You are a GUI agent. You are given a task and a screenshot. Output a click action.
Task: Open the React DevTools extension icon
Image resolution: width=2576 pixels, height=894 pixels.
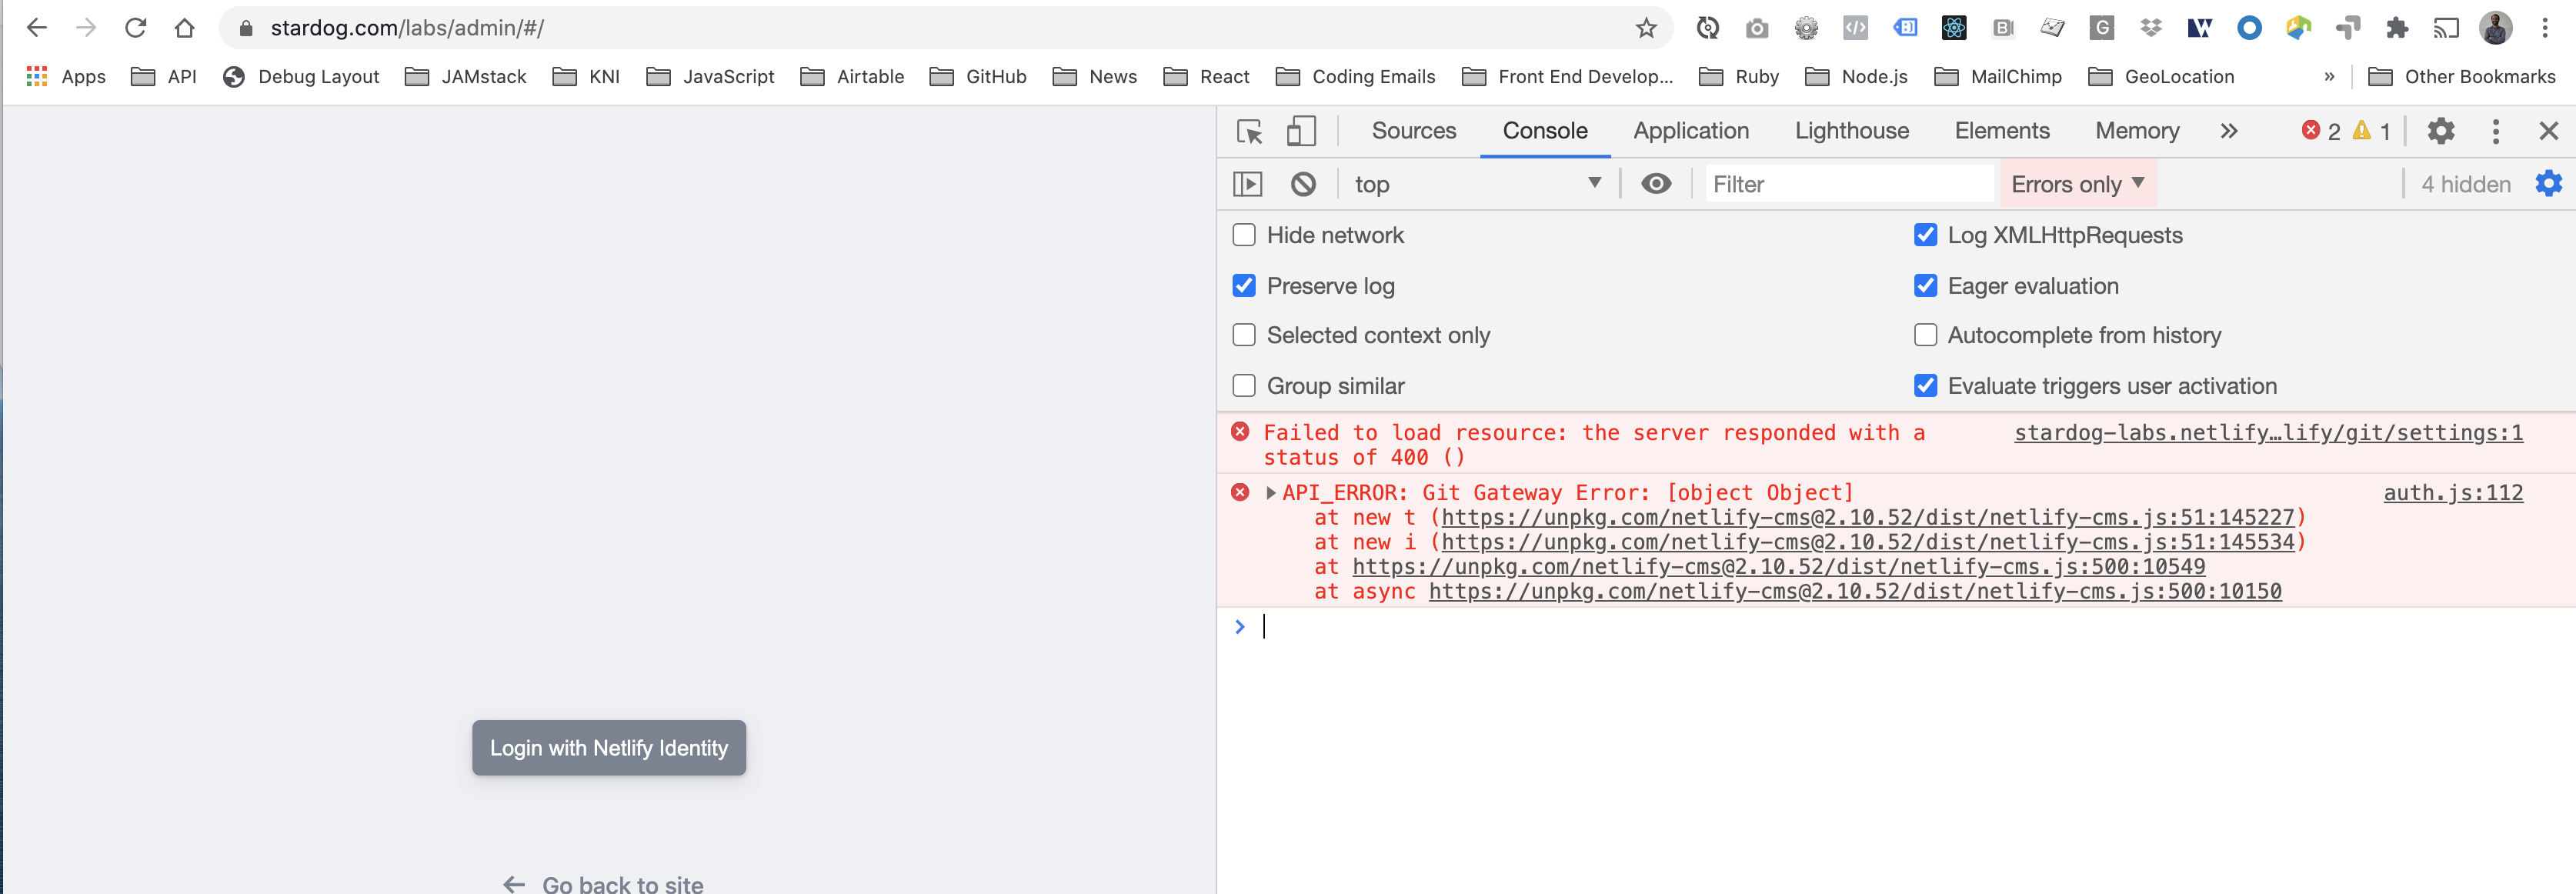tap(1955, 28)
